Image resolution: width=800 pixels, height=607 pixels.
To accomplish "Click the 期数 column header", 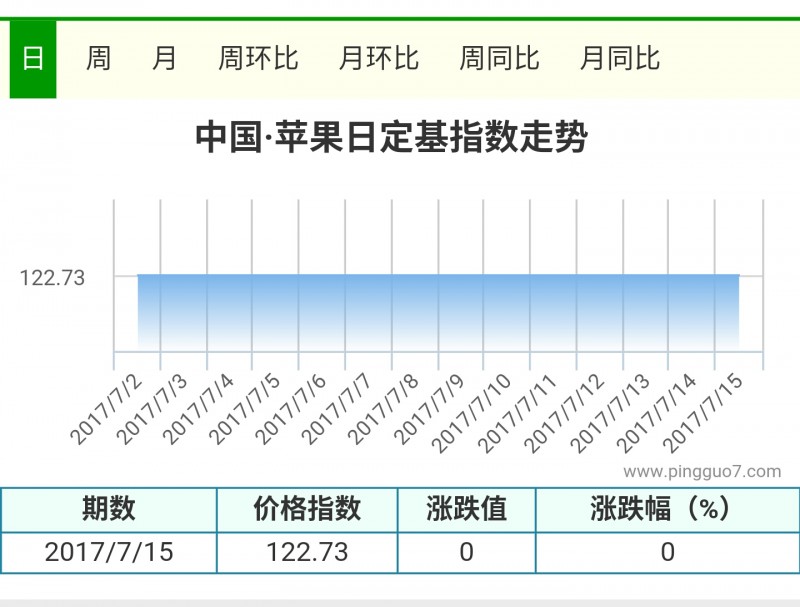I will point(109,510).
